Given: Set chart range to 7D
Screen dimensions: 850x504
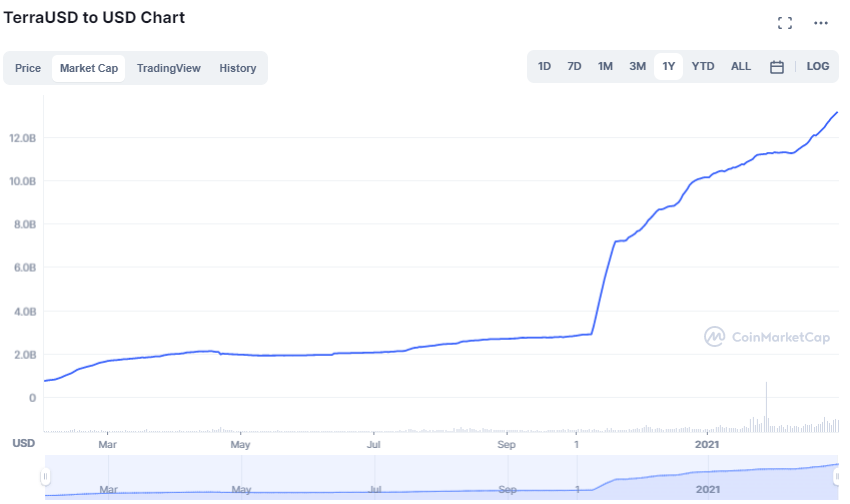Looking at the screenshot, I should pos(574,66).
